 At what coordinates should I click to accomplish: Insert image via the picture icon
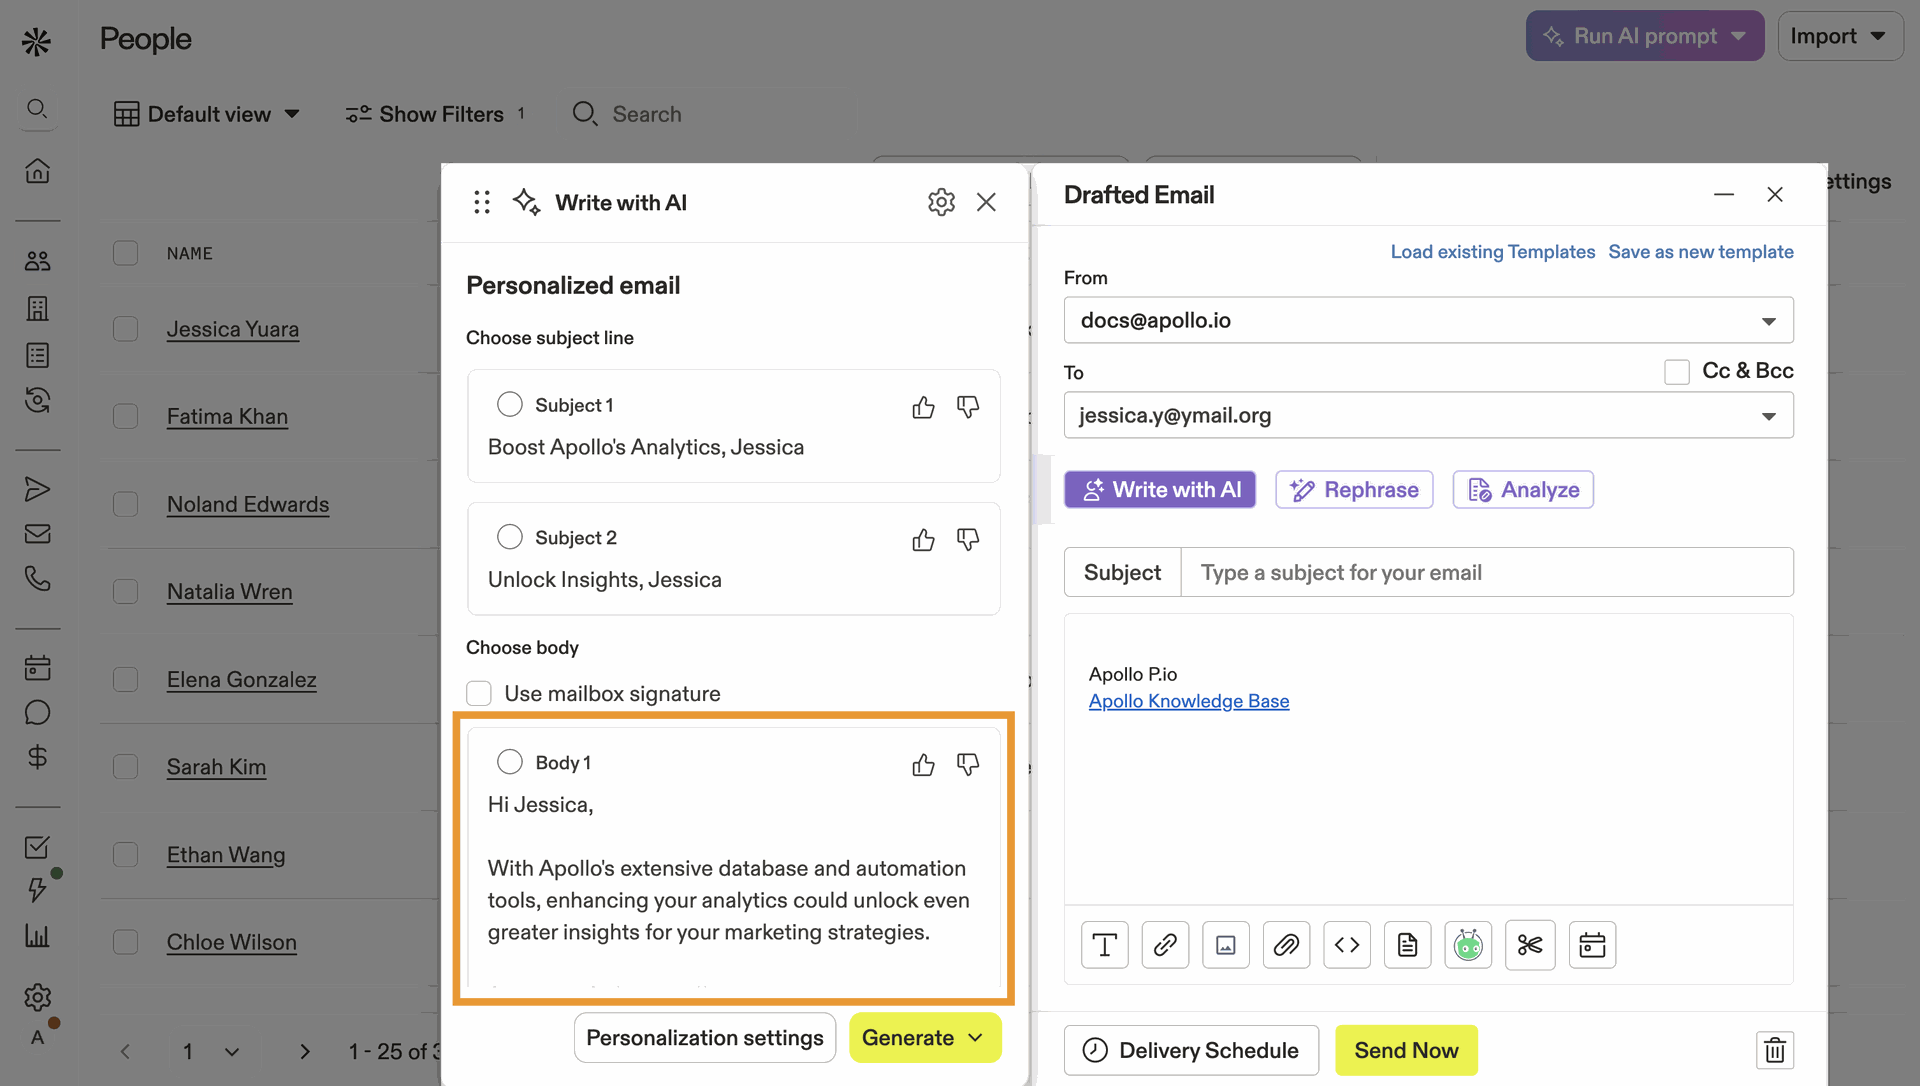[x=1226, y=945]
